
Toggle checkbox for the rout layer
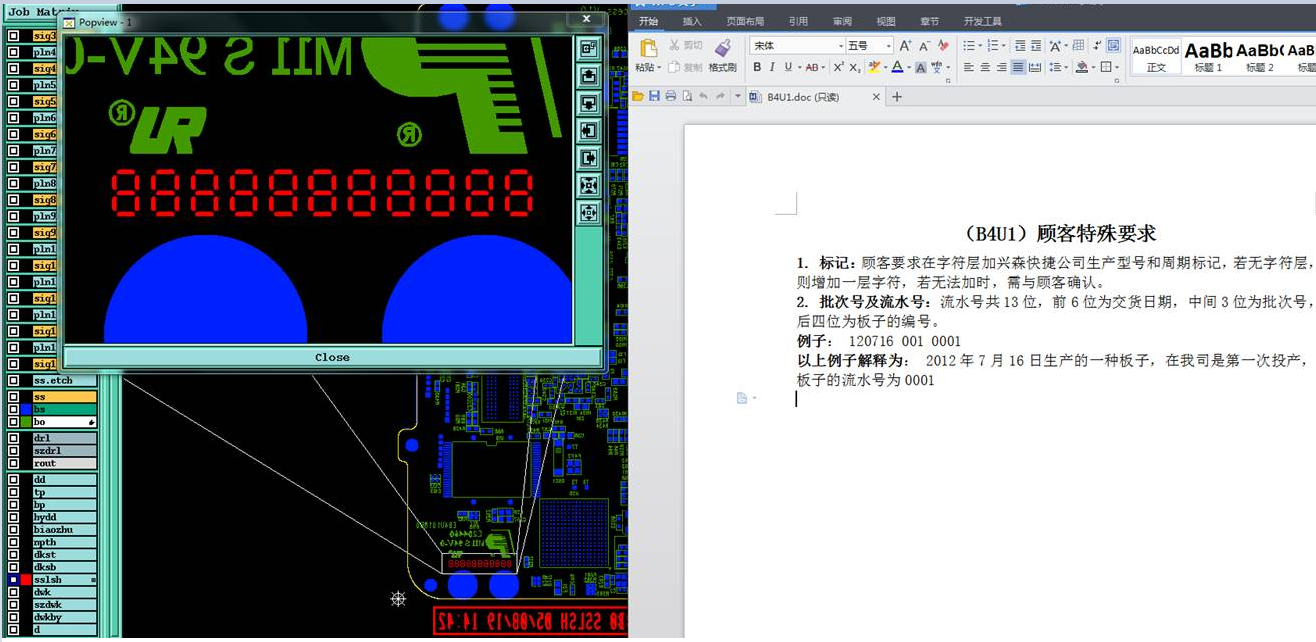tap(13, 463)
